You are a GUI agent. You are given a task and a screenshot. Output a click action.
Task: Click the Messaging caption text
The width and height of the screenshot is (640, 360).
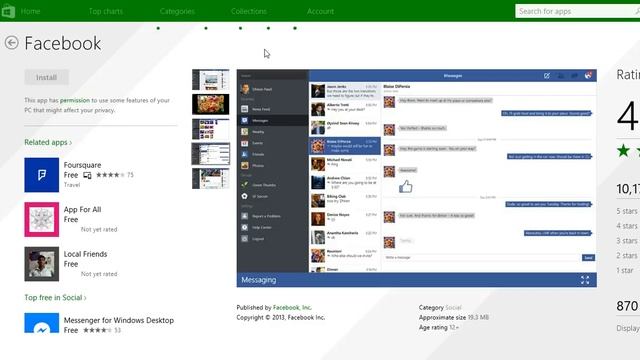click(x=259, y=280)
